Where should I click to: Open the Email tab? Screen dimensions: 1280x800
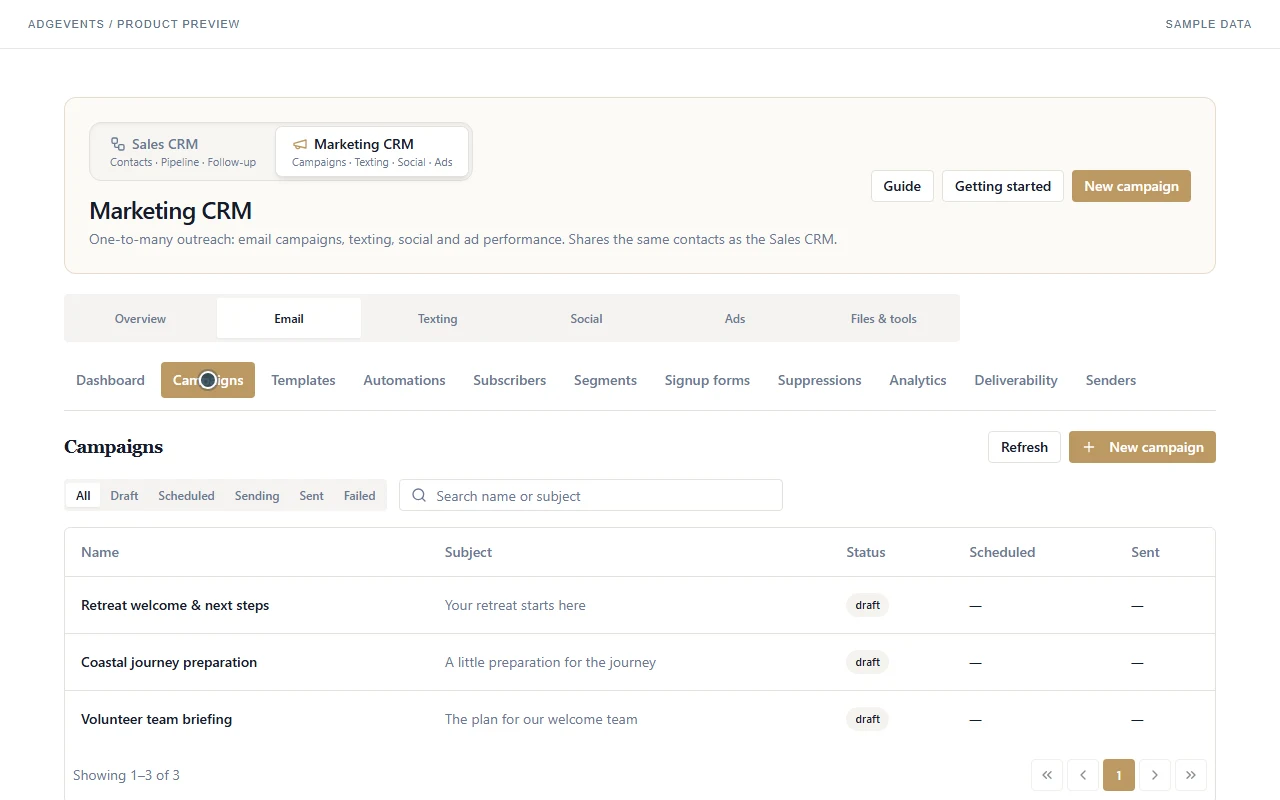pyautogui.click(x=289, y=318)
